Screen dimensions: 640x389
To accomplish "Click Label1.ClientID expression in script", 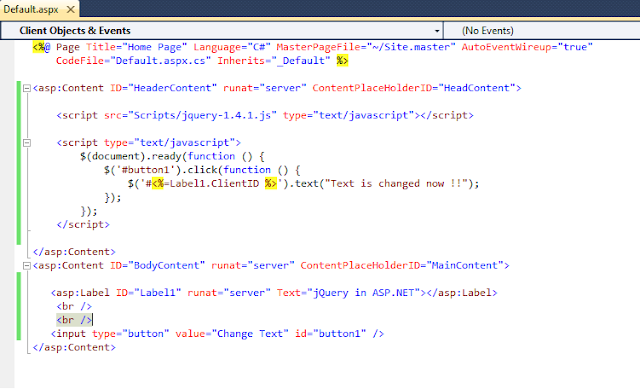I will [214, 184].
